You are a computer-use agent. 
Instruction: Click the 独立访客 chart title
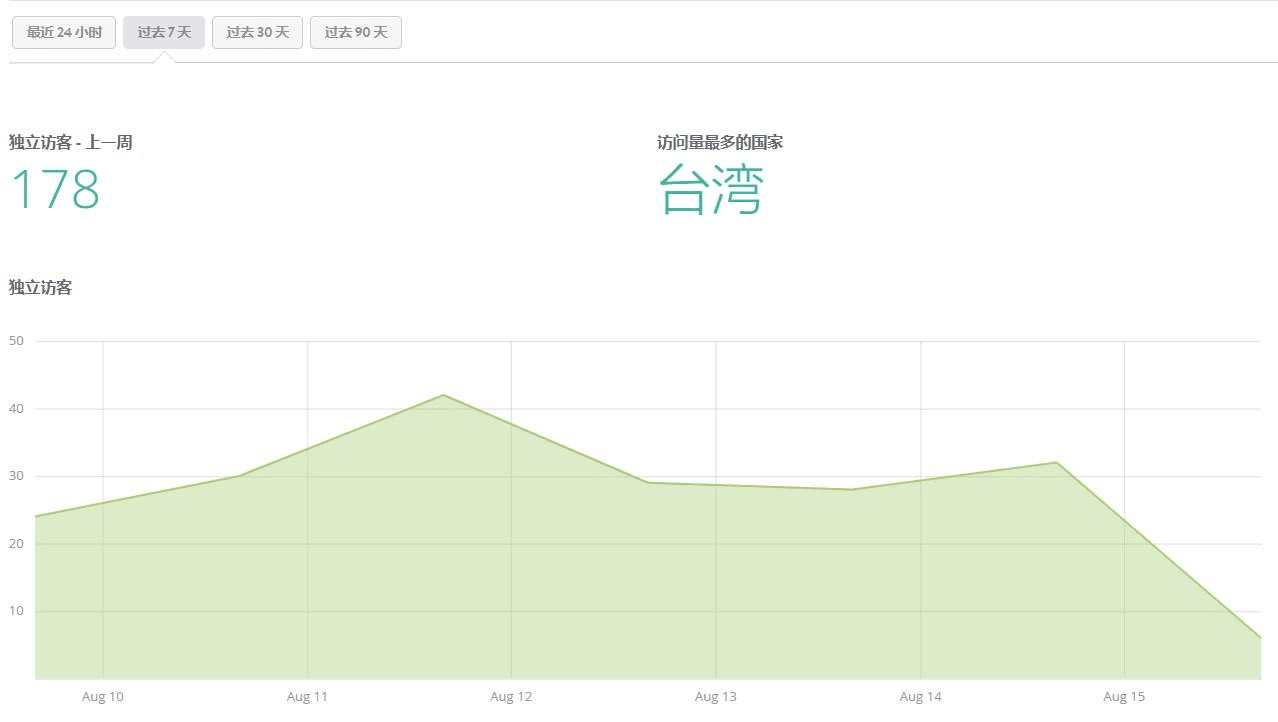point(40,287)
